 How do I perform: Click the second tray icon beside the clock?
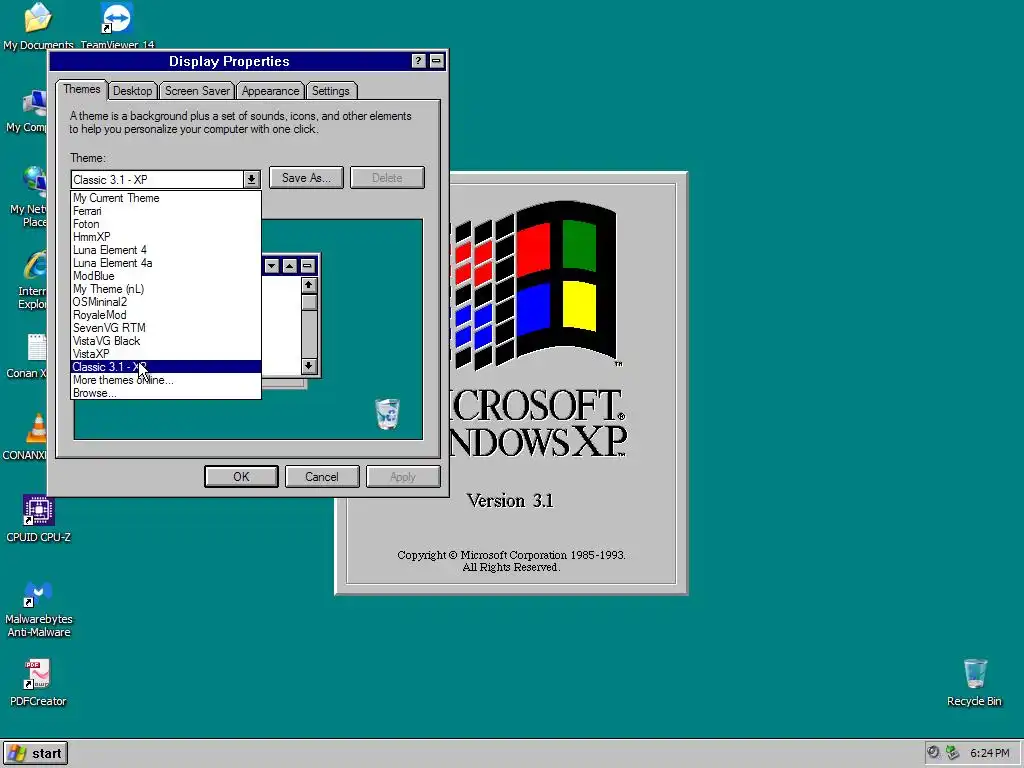953,752
